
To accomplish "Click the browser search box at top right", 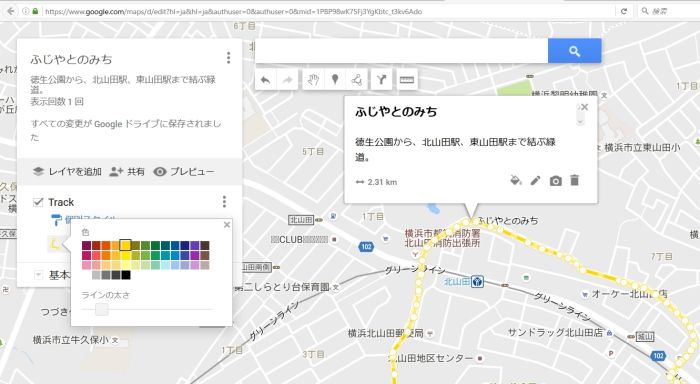I will (x=670, y=11).
